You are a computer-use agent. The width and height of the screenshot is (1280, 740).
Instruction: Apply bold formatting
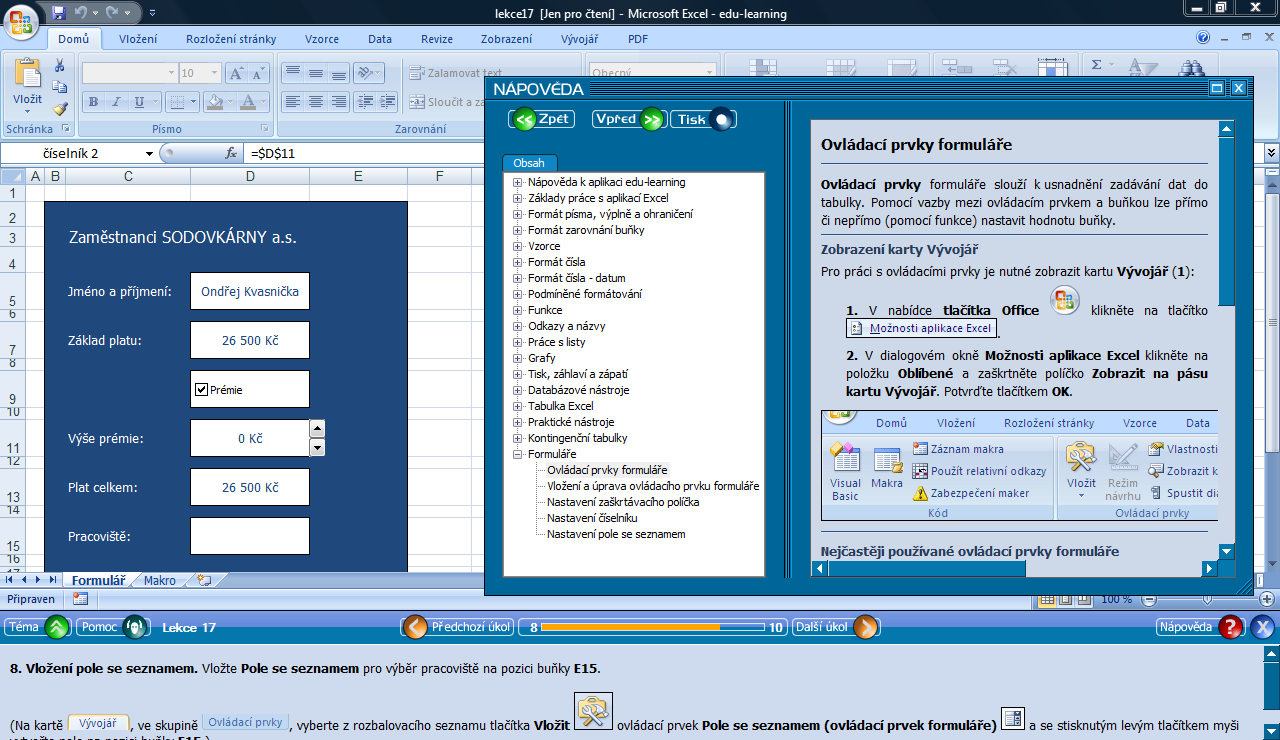coord(93,102)
